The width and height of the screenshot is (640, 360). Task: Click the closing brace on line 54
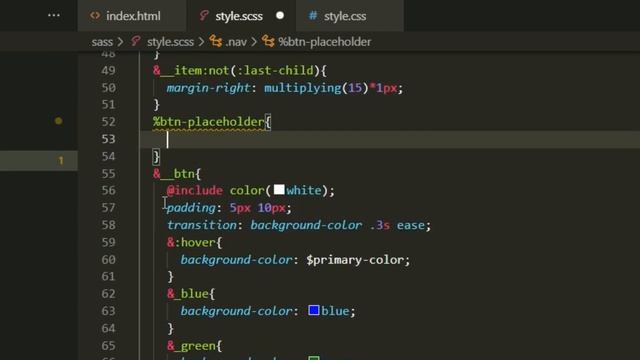pyautogui.click(x=156, y=156)
